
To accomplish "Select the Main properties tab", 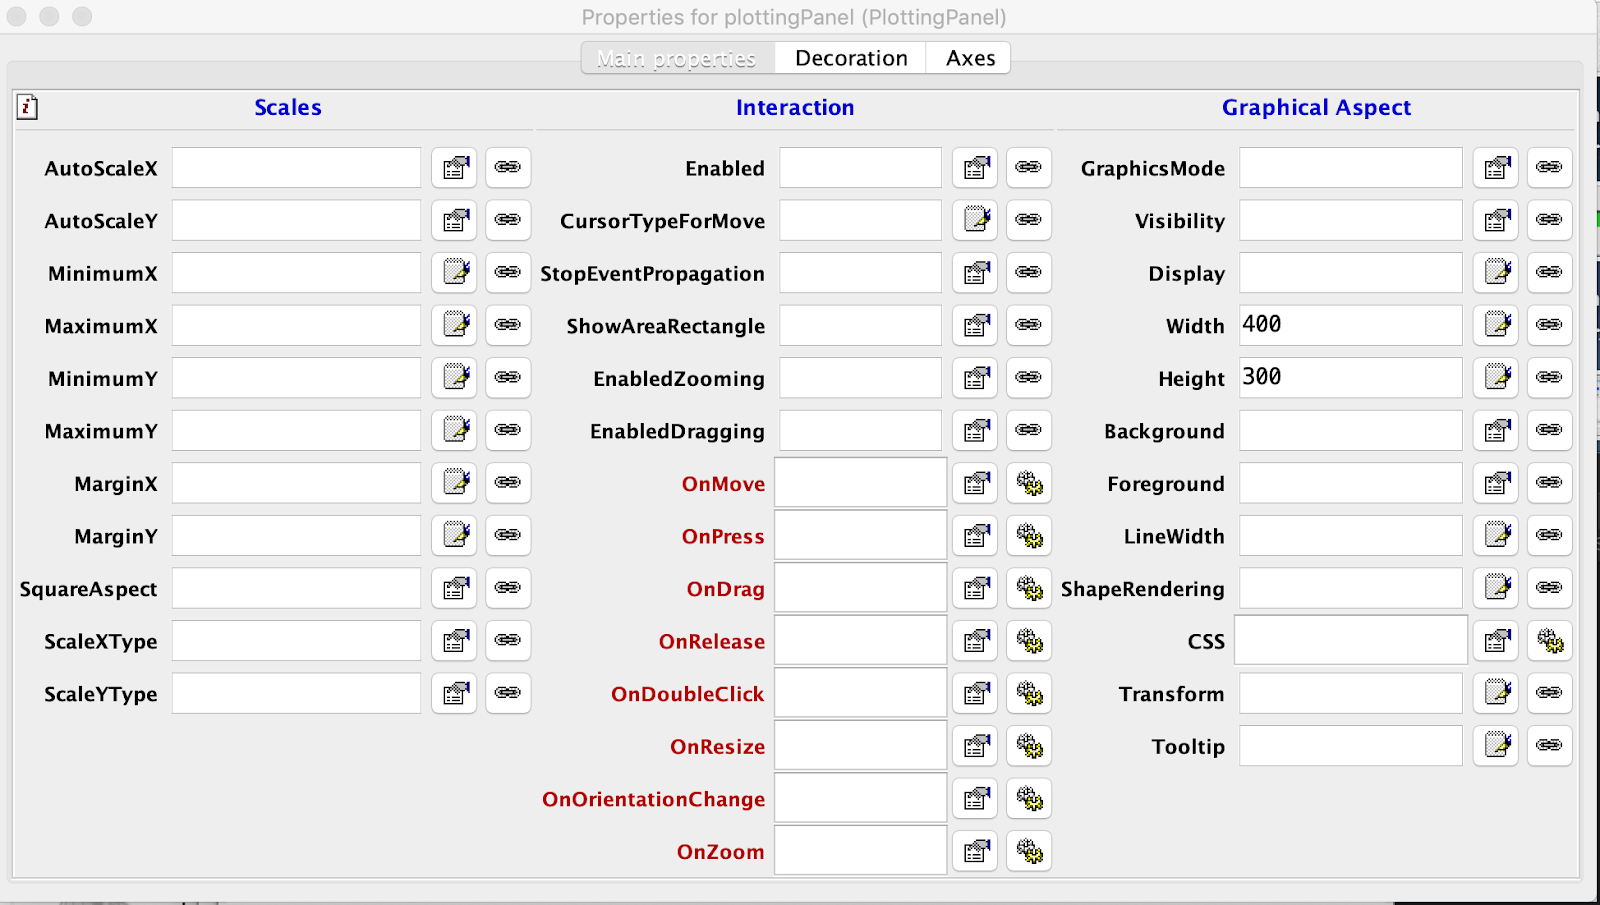I will pyautogui.click(x=677, y=58).
